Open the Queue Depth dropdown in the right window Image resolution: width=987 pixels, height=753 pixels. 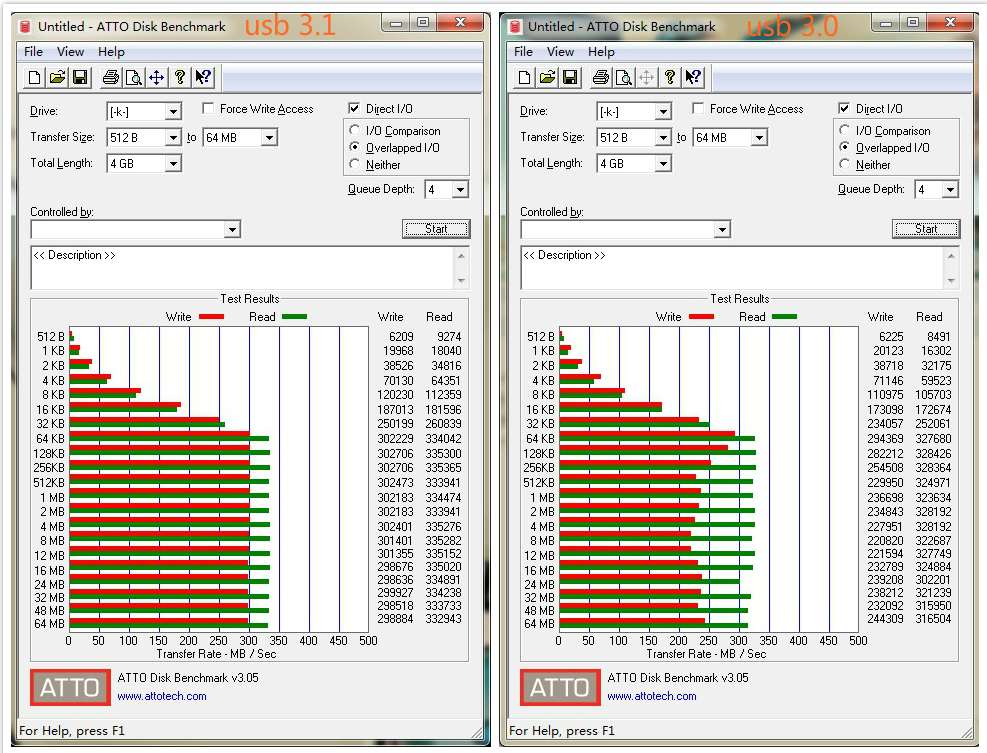point(949,190)
